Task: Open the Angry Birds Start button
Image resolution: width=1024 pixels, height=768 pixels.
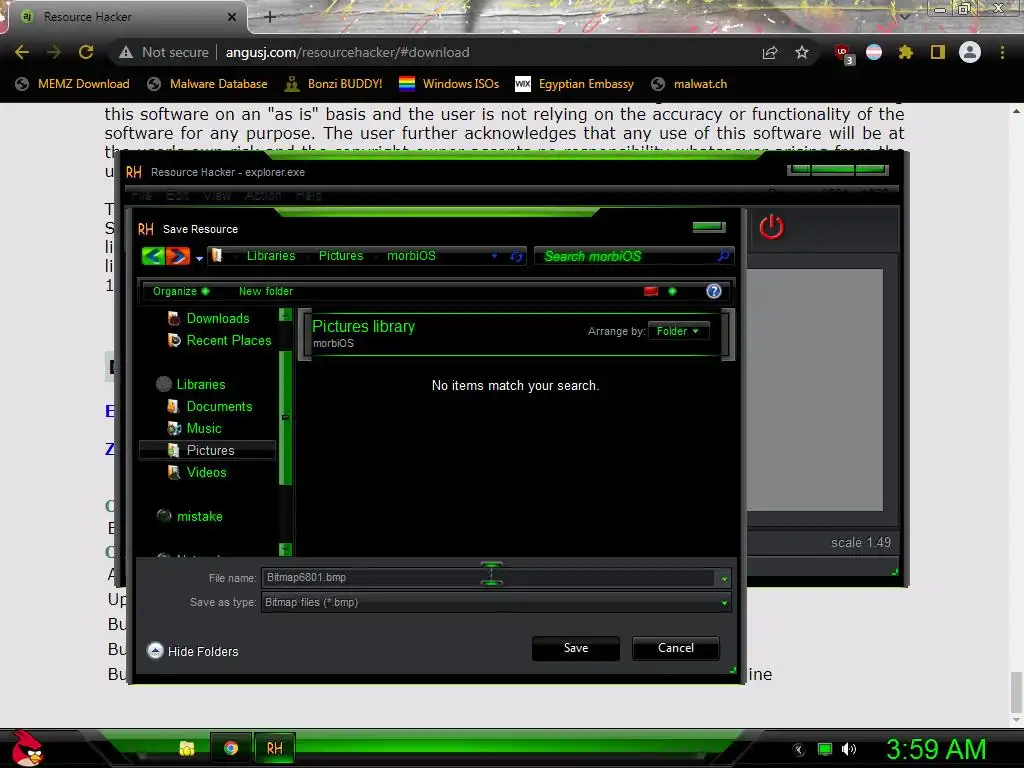Action: (27, 748)
